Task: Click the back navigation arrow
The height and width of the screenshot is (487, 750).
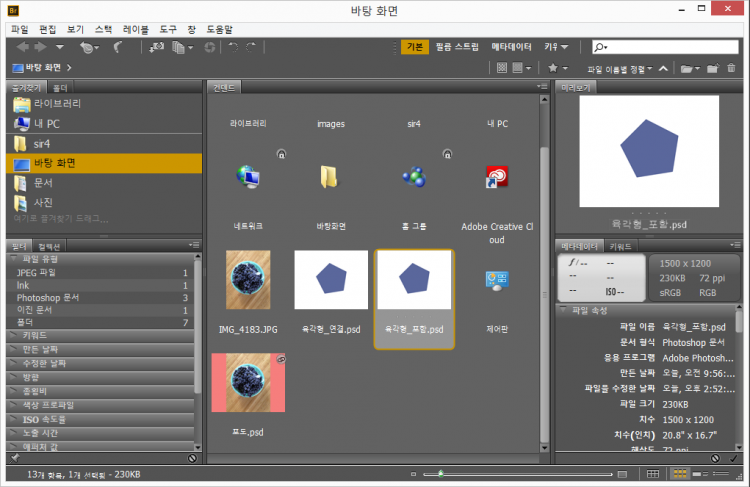Action: (x=22, y=47)
